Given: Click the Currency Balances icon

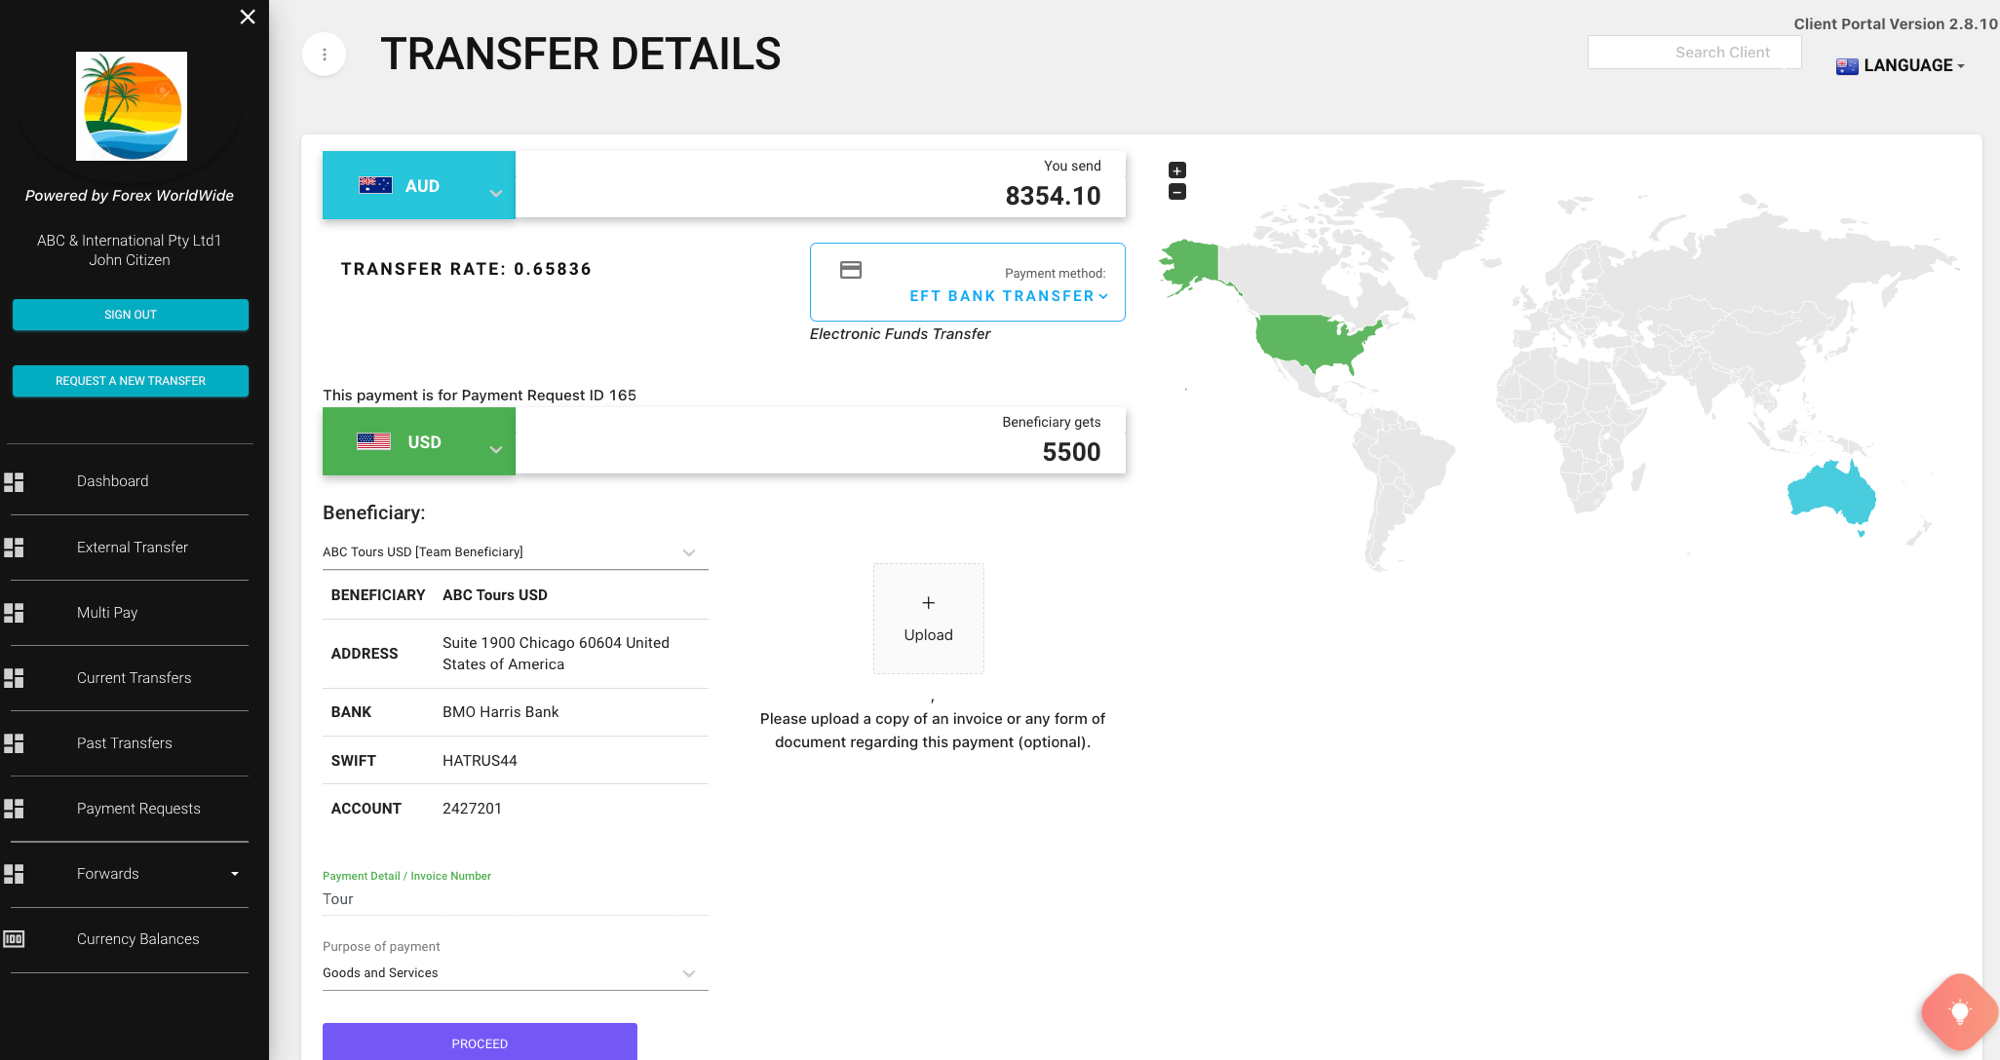Looking at the screenshot, I should tap(14, 939).
